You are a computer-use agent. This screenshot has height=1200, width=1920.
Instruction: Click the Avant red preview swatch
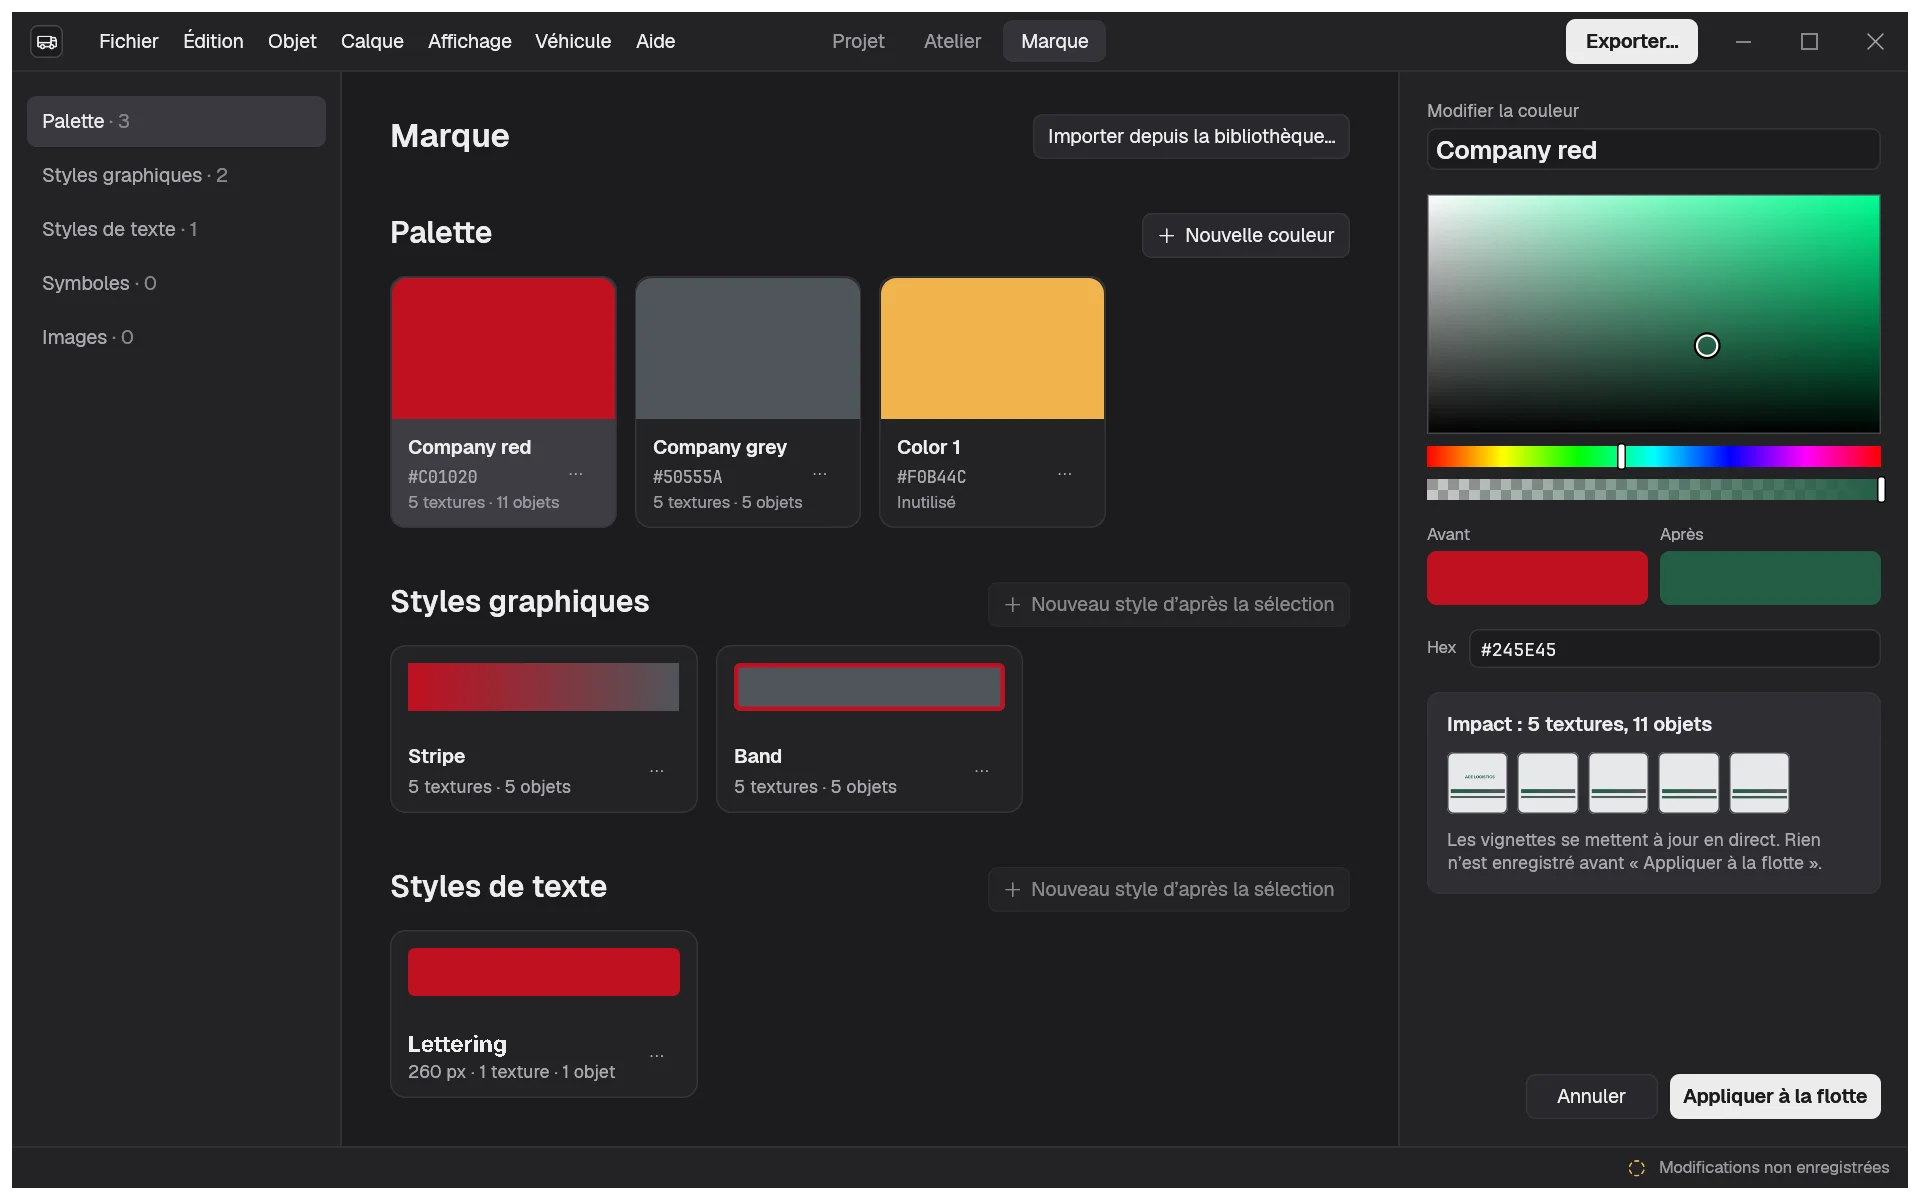[x=1537, y=578]
